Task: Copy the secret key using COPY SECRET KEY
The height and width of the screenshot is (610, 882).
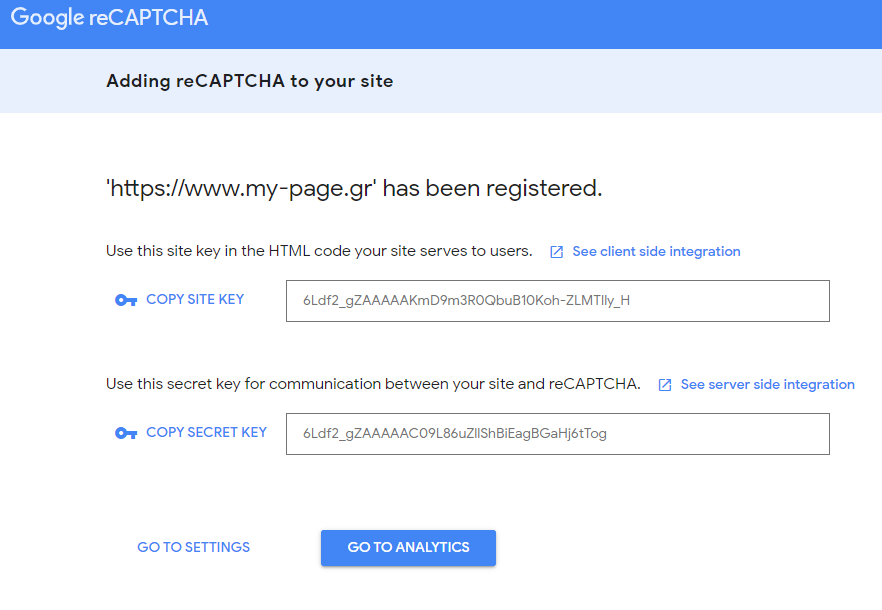Action: point(206,432)
